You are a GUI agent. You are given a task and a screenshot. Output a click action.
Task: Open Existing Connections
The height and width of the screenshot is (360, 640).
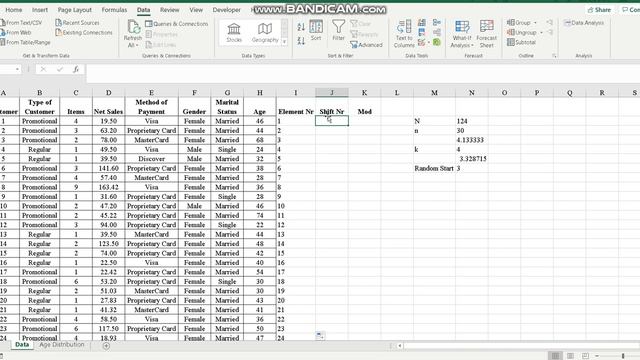(x=84, y=33)
